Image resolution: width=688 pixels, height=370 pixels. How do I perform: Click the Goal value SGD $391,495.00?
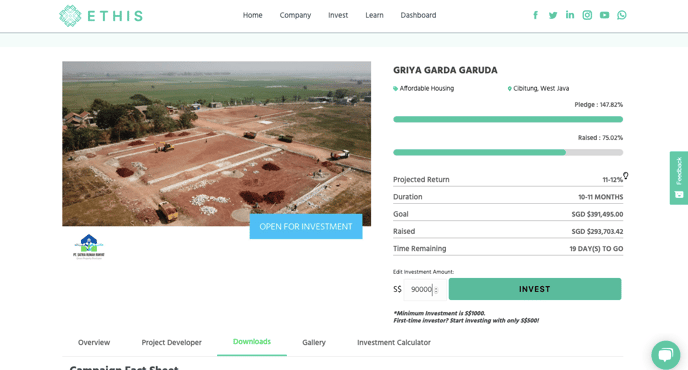pos(597,214)
